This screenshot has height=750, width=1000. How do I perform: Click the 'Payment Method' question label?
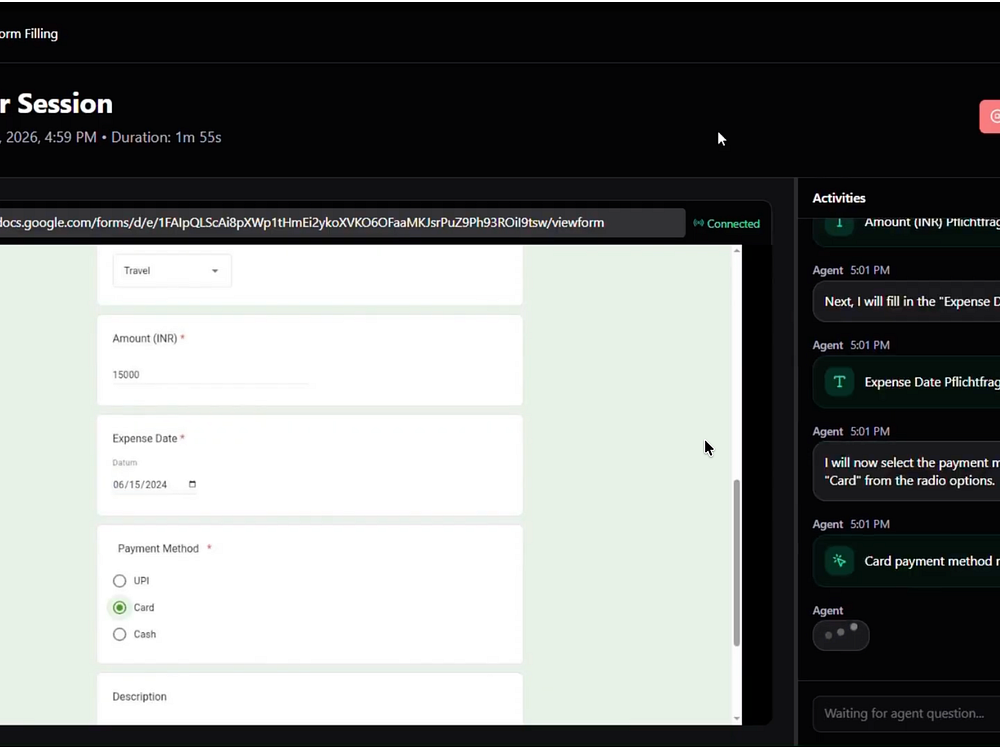click(x=158, y=549)
